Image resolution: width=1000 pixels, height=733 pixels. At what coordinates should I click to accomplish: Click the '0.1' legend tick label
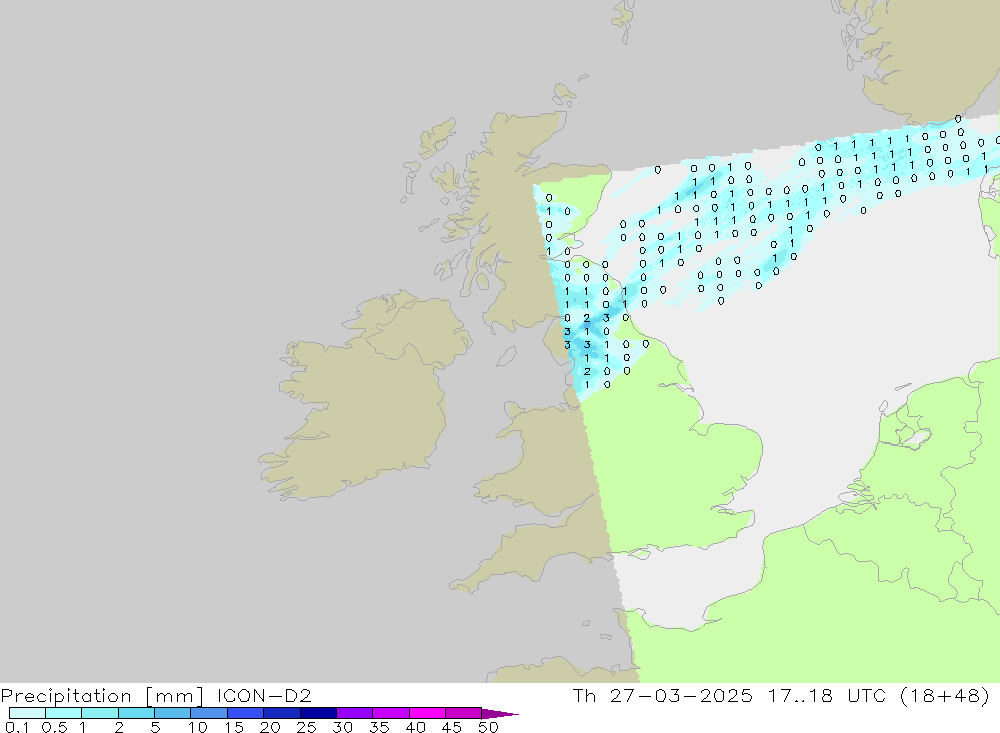17,727
